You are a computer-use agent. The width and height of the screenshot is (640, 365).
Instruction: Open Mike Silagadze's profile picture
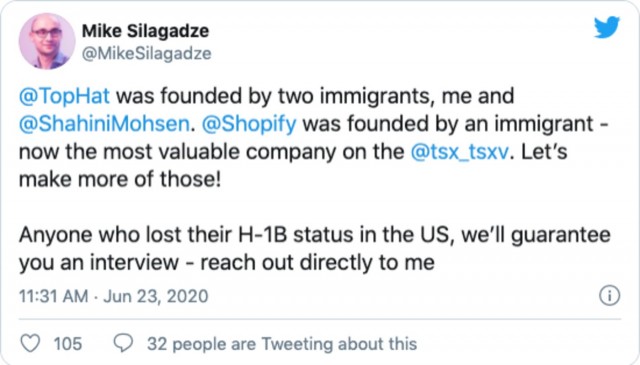click(47, 41)
